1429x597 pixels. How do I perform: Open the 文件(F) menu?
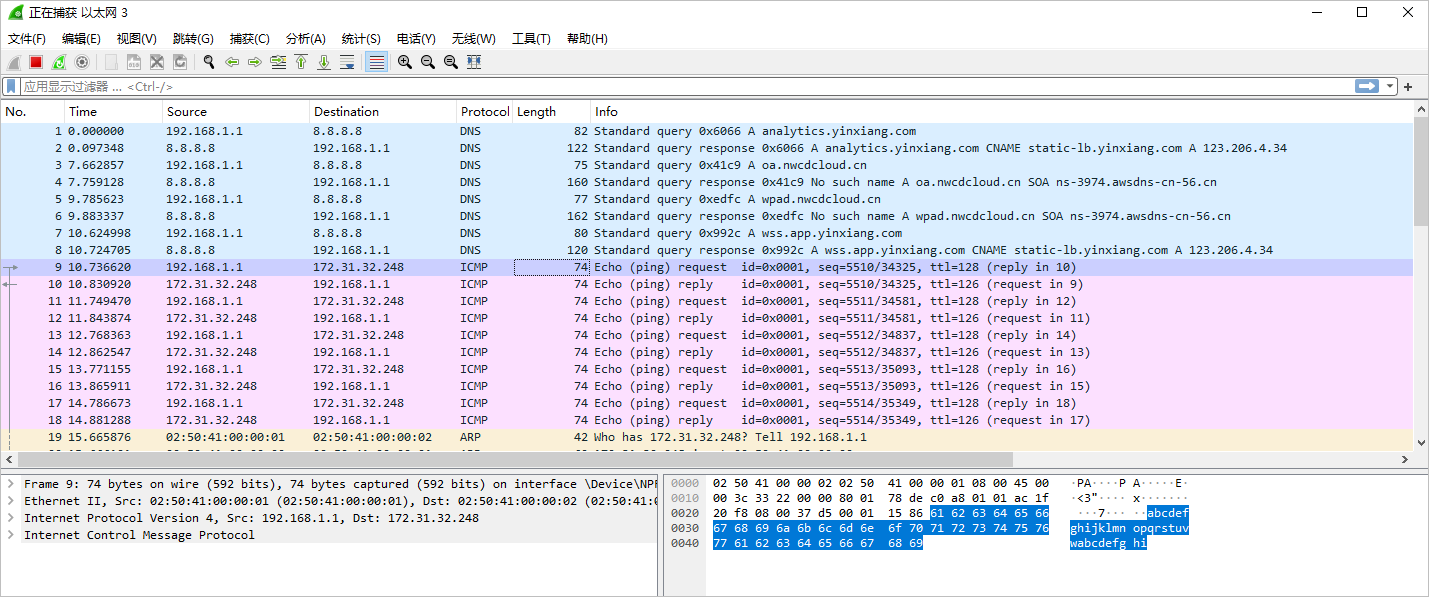pos(27,39)
